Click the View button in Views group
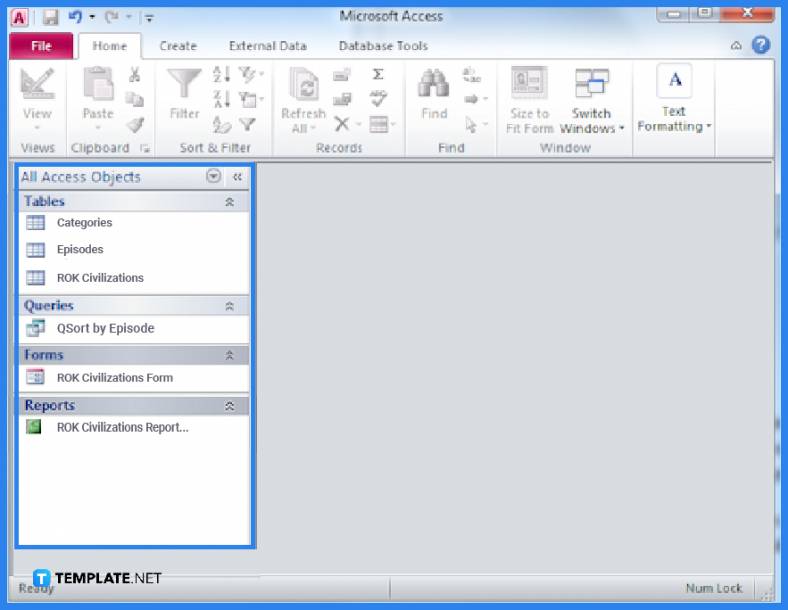Viewport: 788px width, 610px height. pos(37,100)
